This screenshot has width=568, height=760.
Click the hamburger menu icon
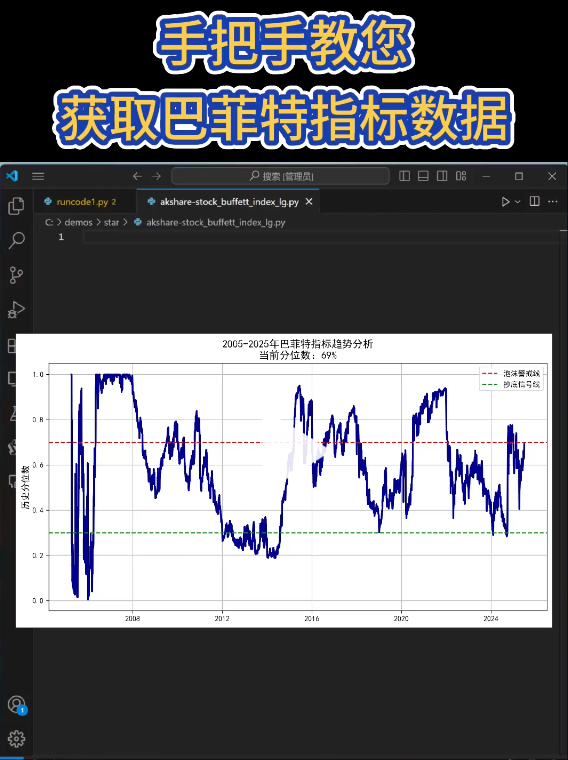38,176
